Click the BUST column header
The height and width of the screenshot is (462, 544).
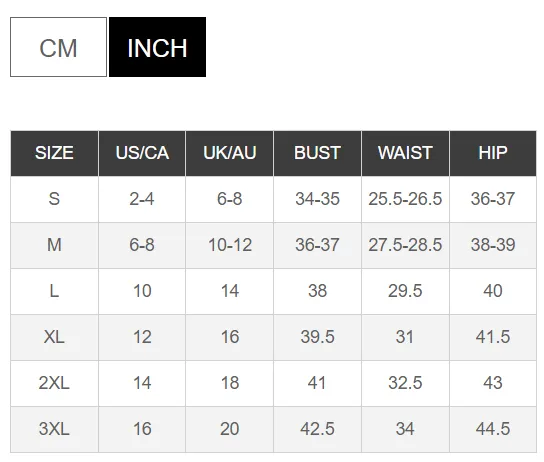pos(317,153)
